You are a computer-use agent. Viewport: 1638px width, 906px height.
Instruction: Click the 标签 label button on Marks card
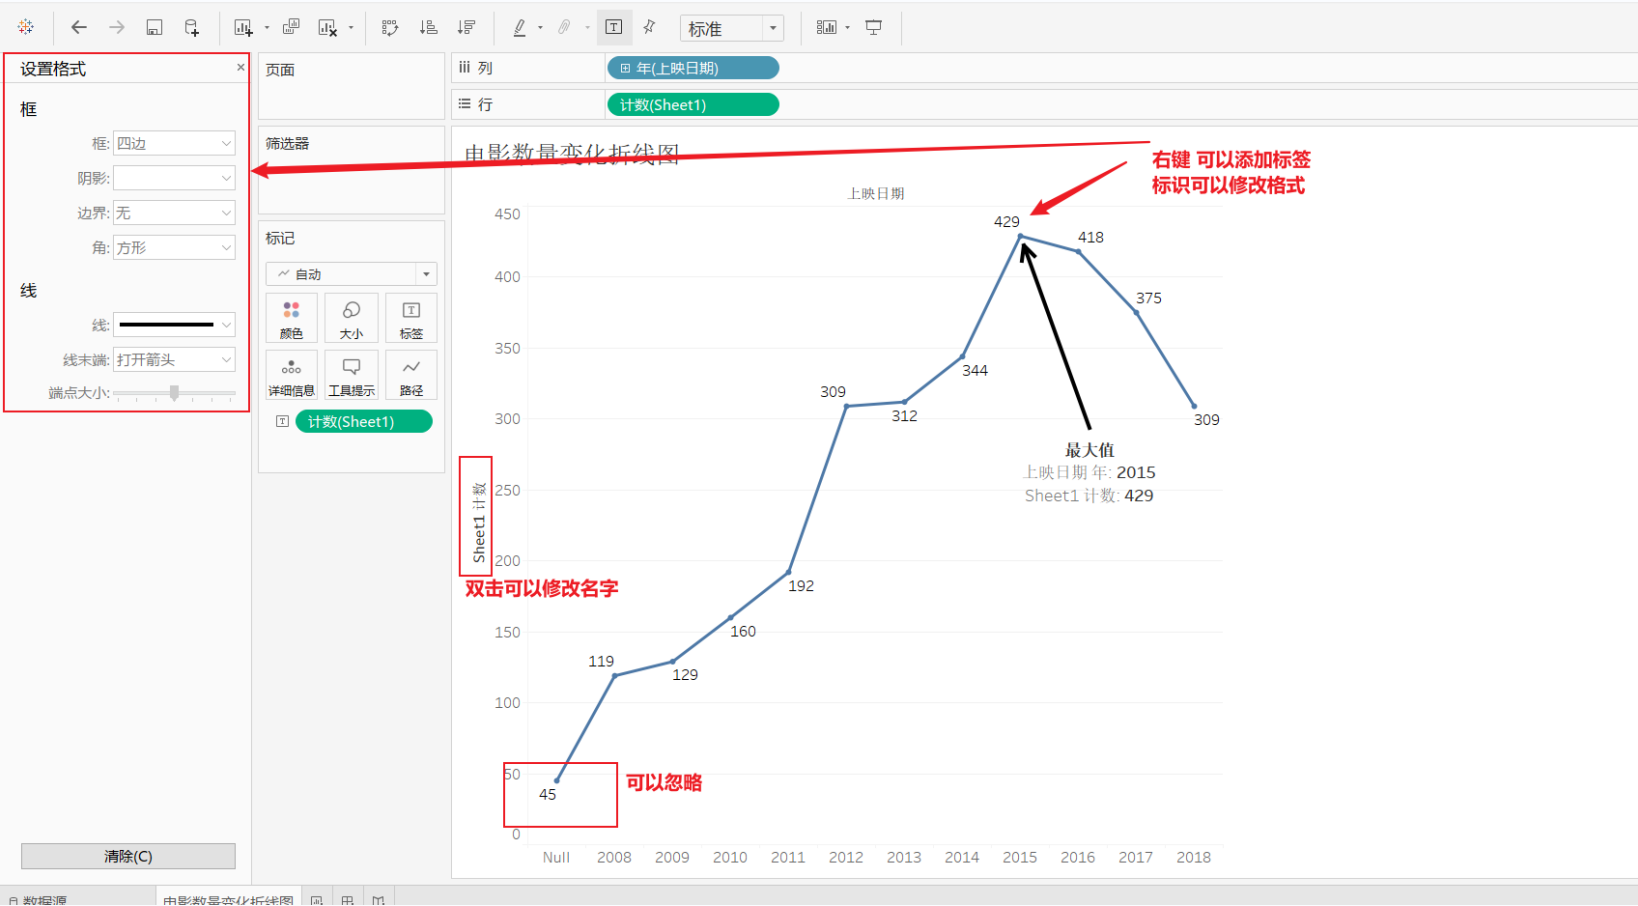click(411, 319)
